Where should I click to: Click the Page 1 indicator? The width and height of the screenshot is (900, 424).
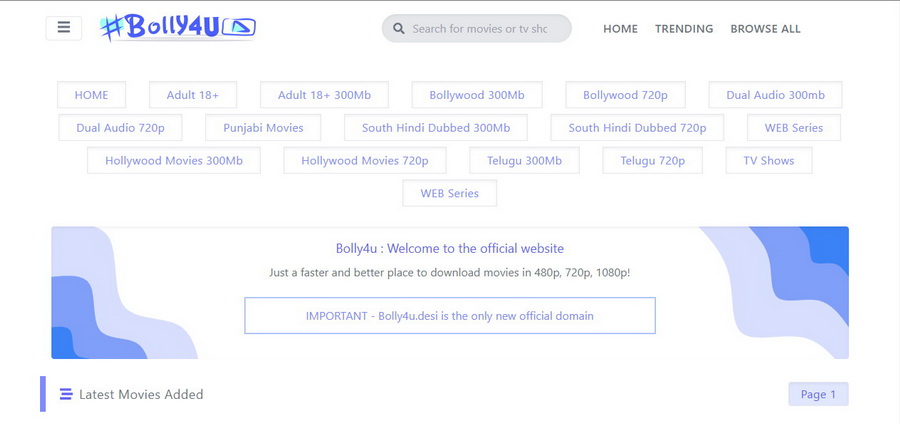pyautogui.click(x=818, y=394)
